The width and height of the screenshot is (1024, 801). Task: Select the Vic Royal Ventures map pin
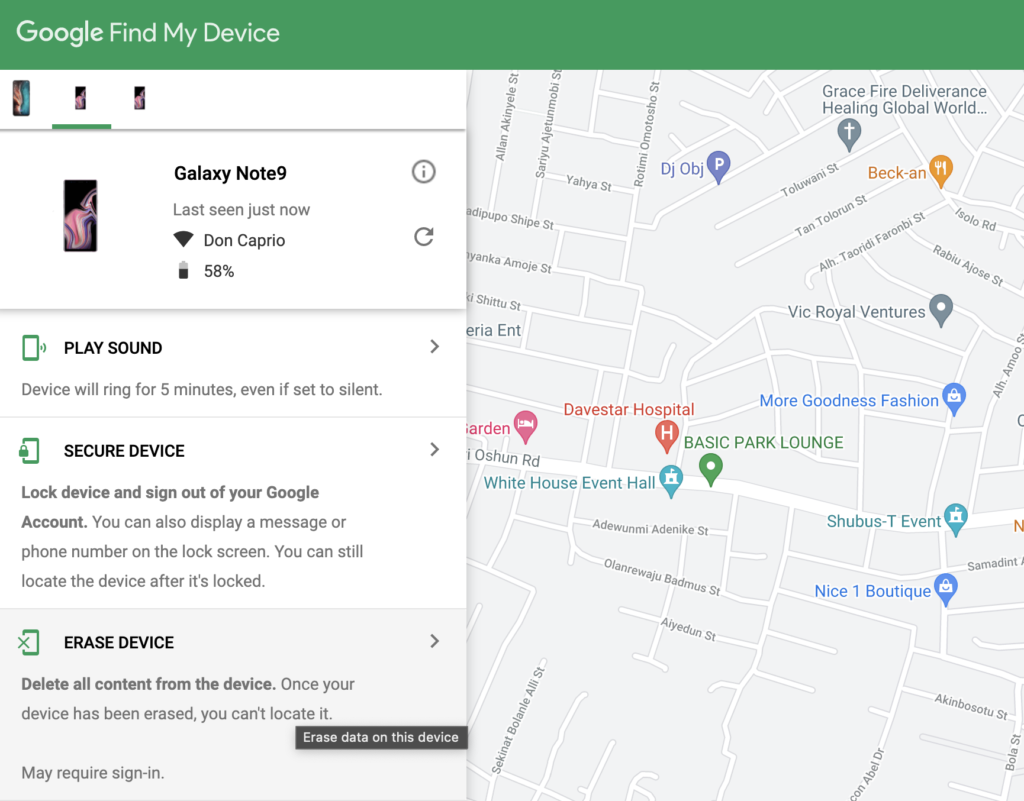941,310
